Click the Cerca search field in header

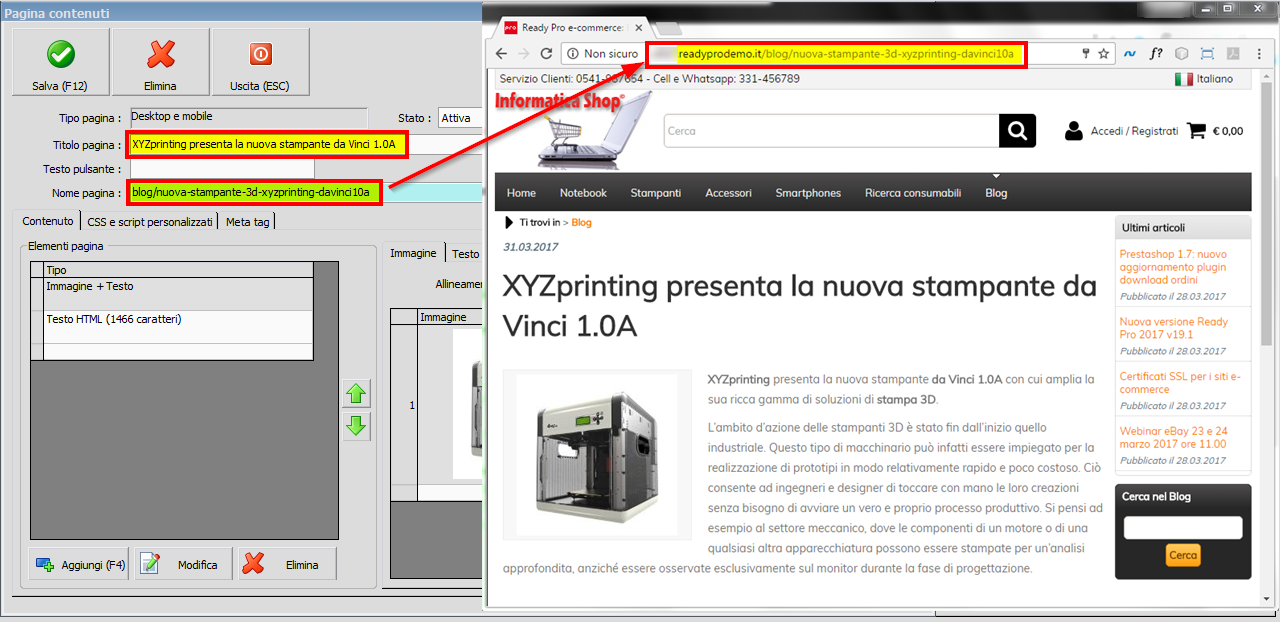[x=831, y=131]
